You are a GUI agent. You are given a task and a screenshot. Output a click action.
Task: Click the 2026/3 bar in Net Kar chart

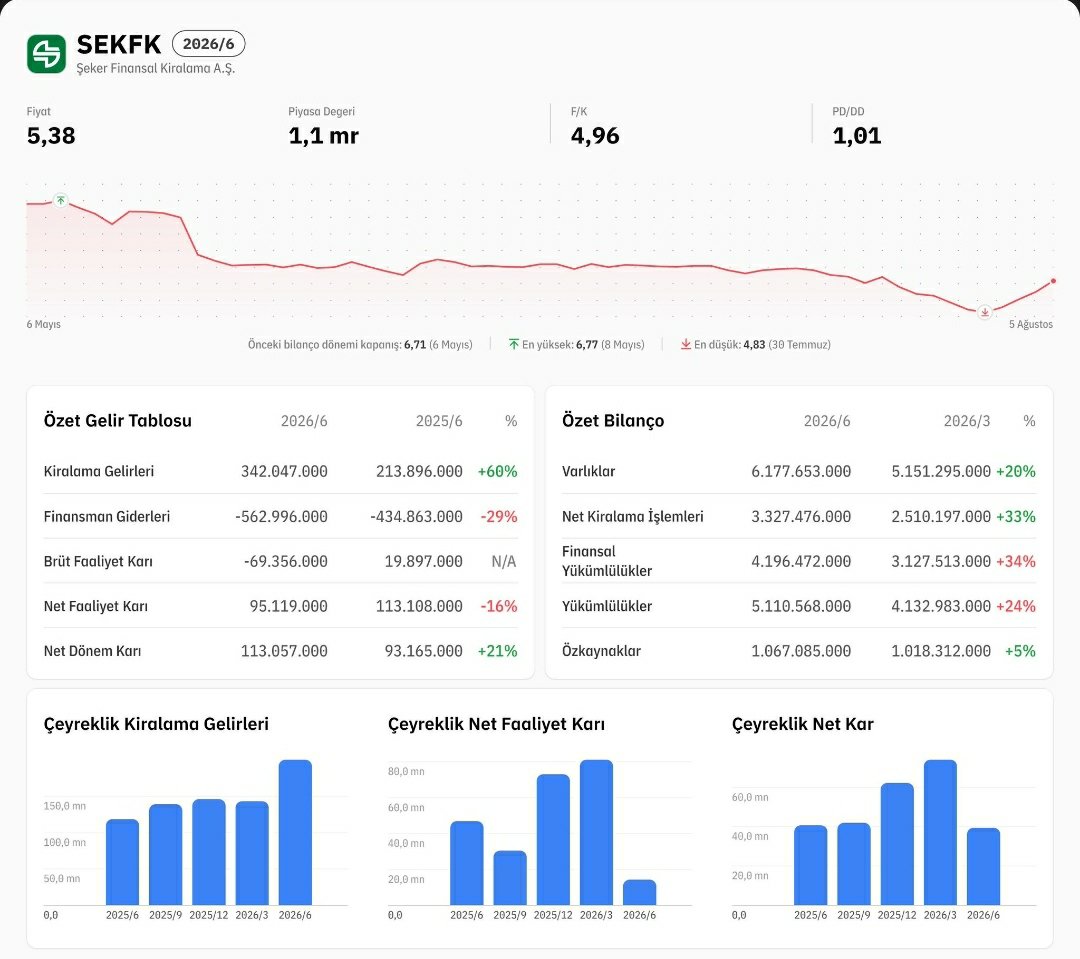[939, 832]
